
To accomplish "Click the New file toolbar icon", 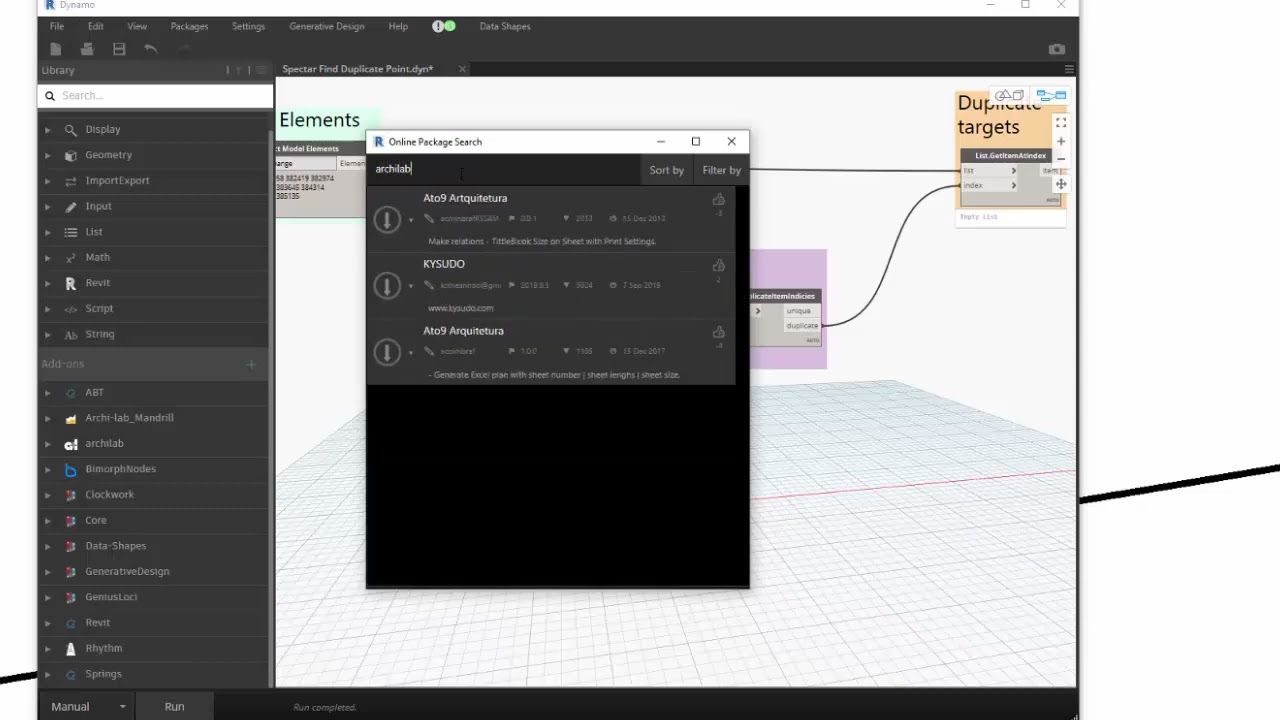I will point(56,49).
